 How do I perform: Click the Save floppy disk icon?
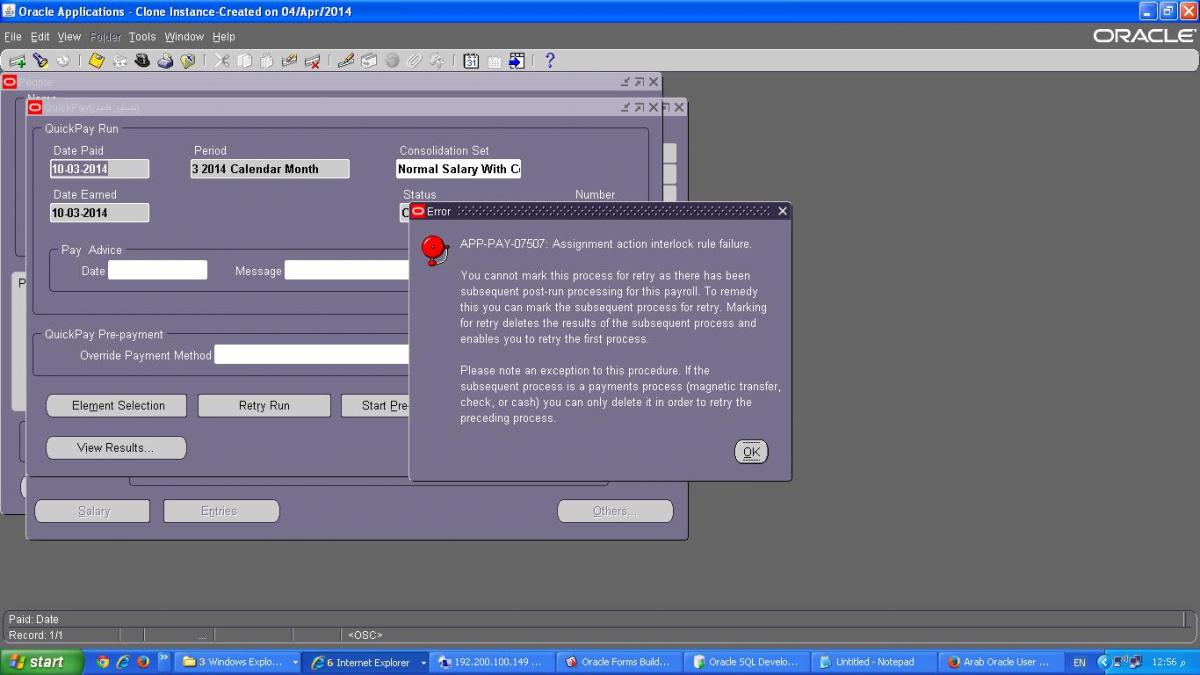coord(97,61)
